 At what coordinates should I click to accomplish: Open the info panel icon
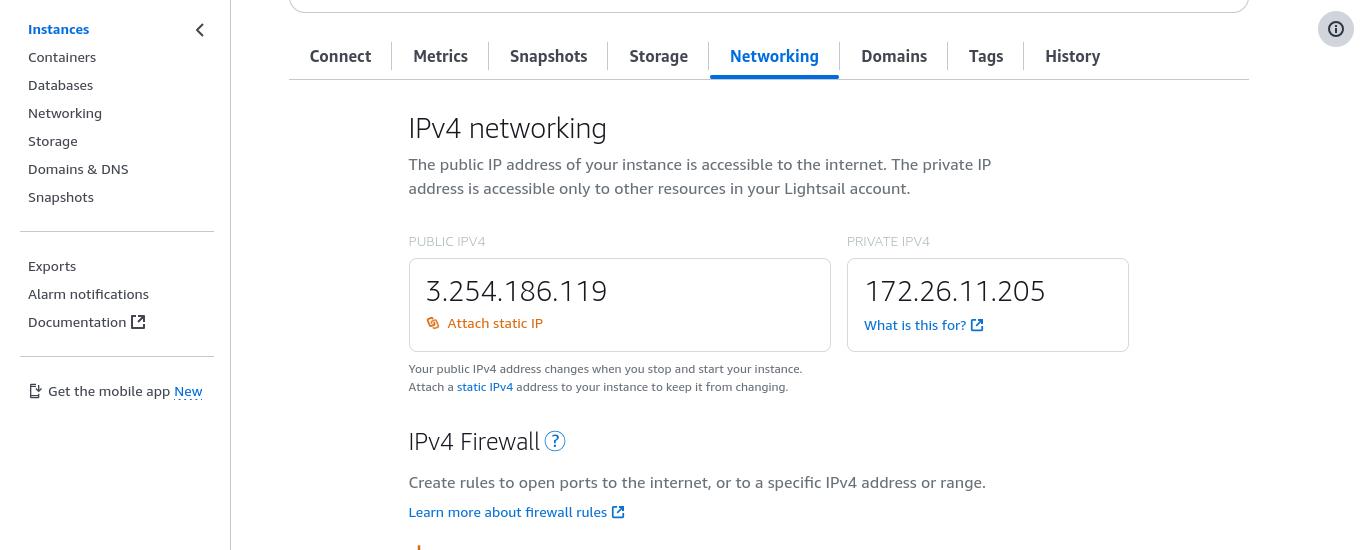pos(1336,29)
